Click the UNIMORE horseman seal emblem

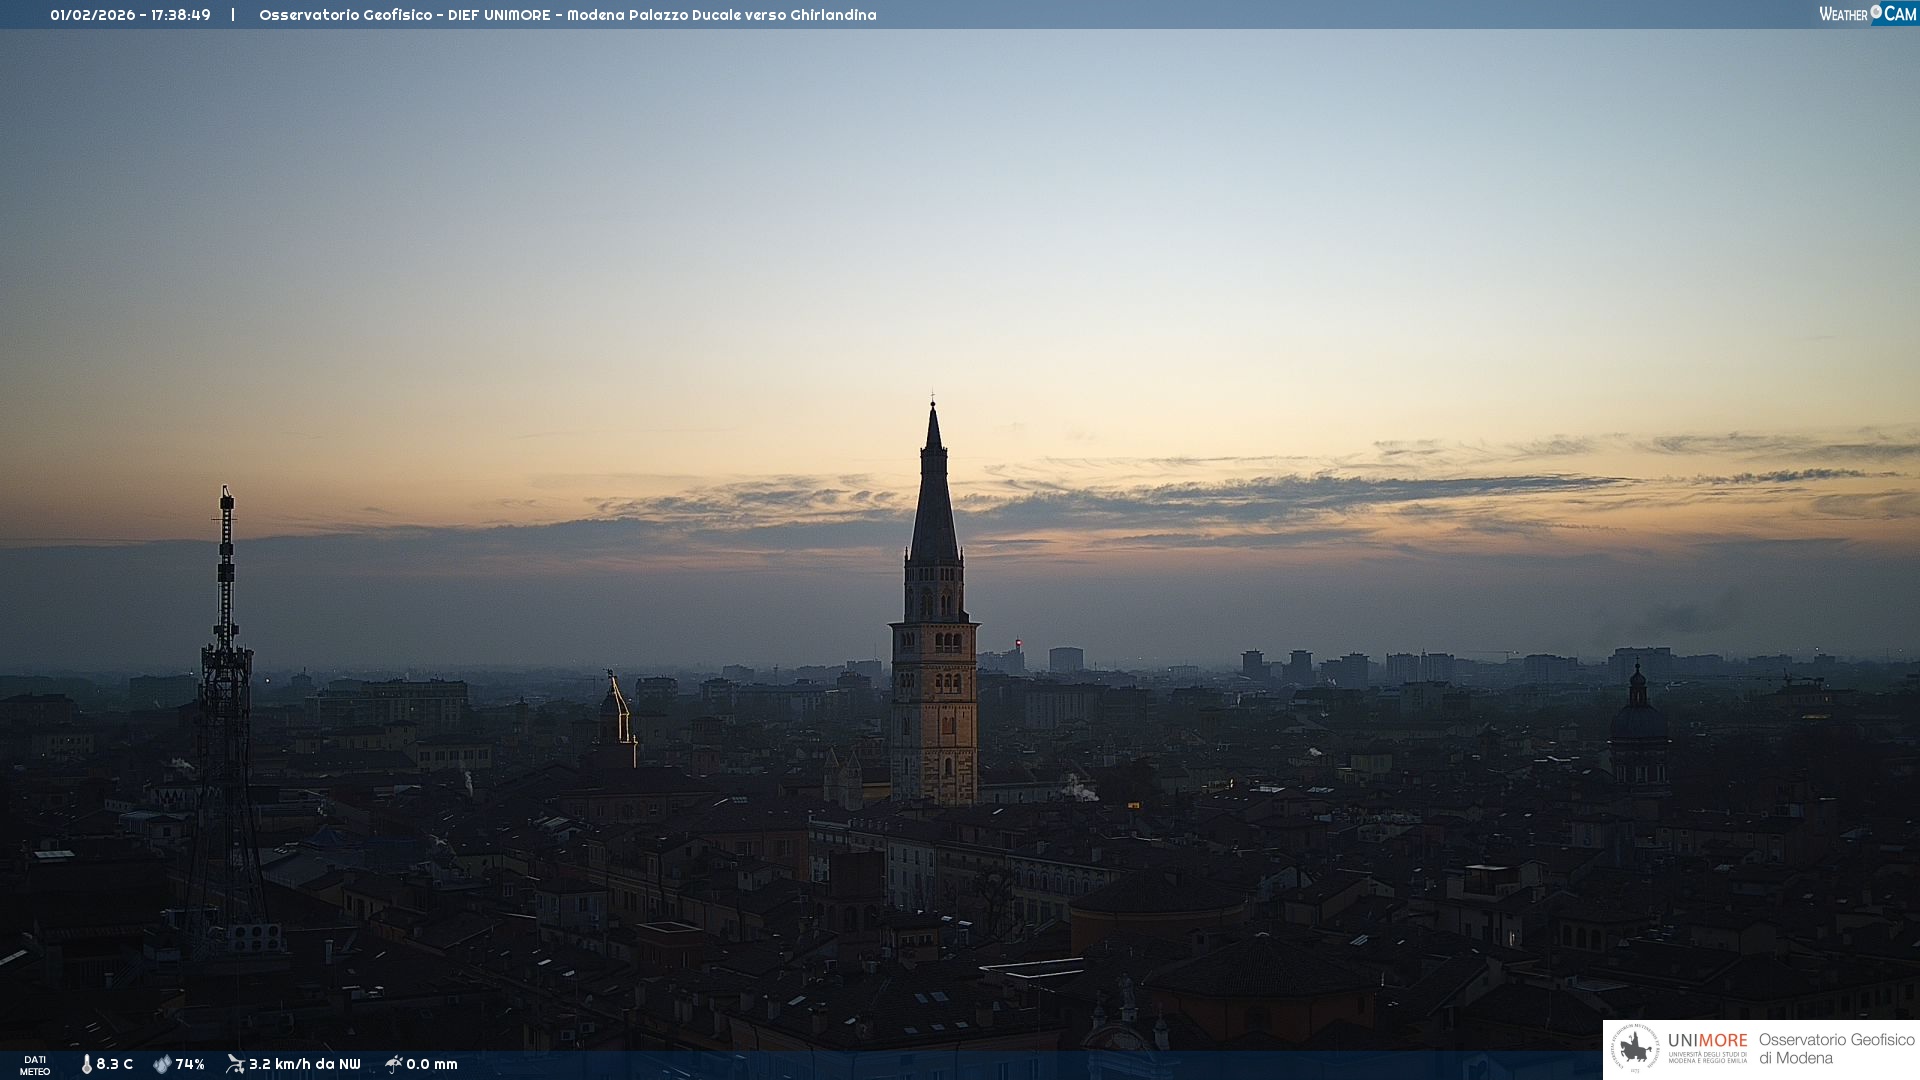tap(1635, 1049)
